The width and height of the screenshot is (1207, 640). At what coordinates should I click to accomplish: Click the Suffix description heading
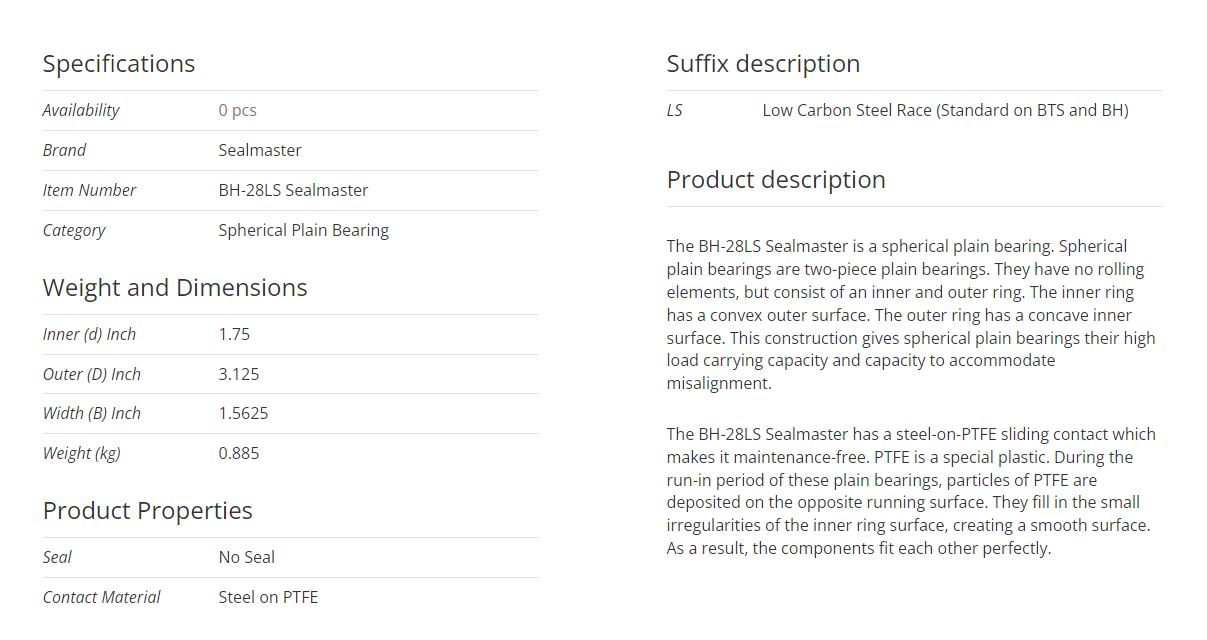pyautogui.click(x=764, y=64)
